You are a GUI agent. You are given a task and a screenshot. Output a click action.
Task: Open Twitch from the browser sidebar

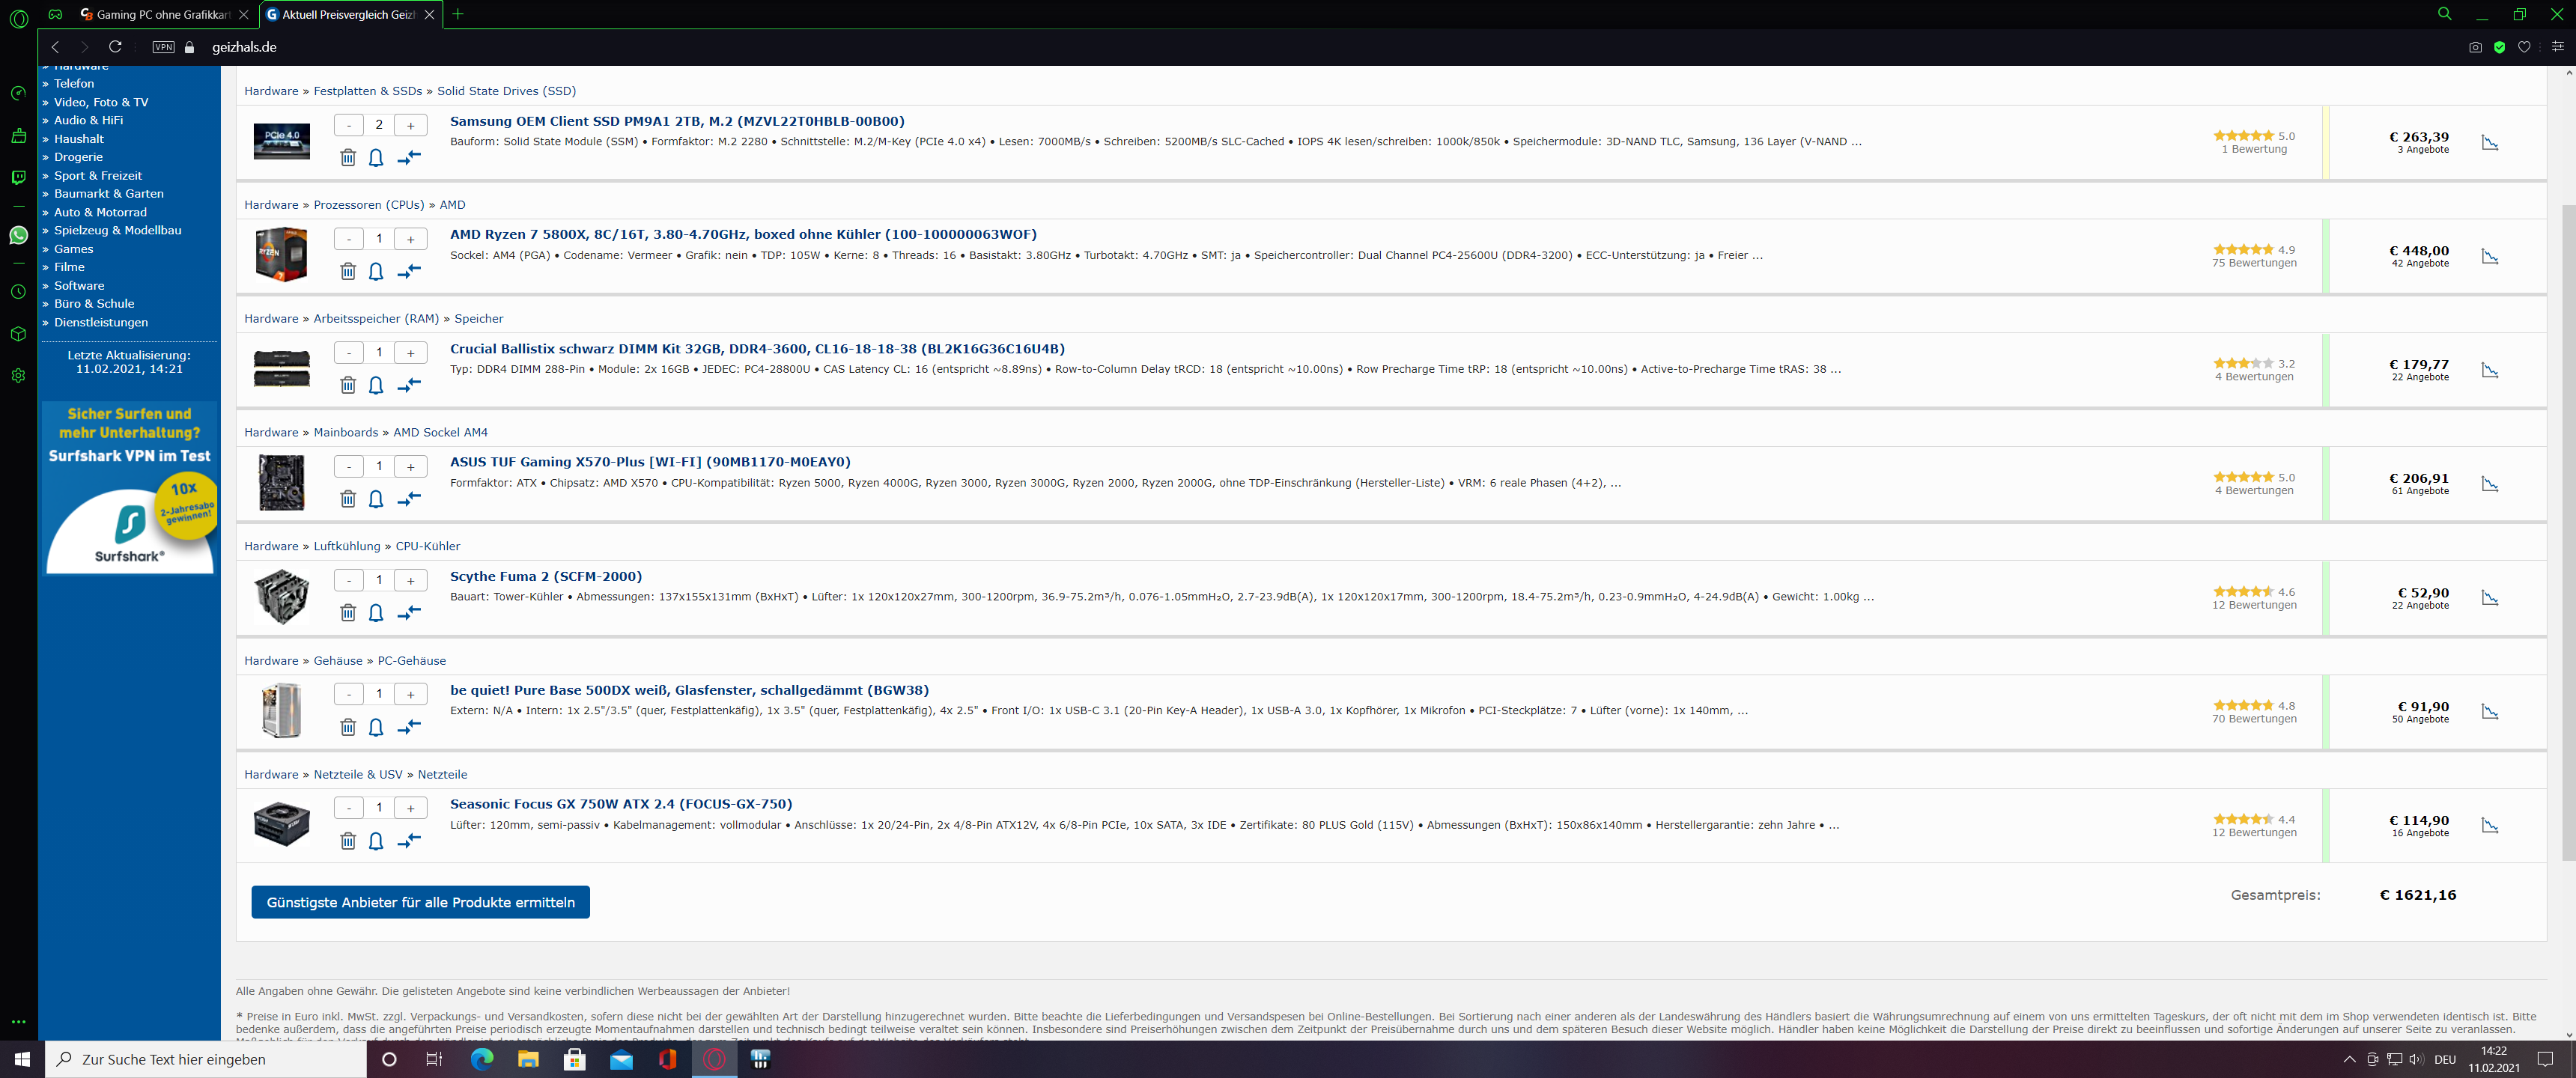coord(18,177)
